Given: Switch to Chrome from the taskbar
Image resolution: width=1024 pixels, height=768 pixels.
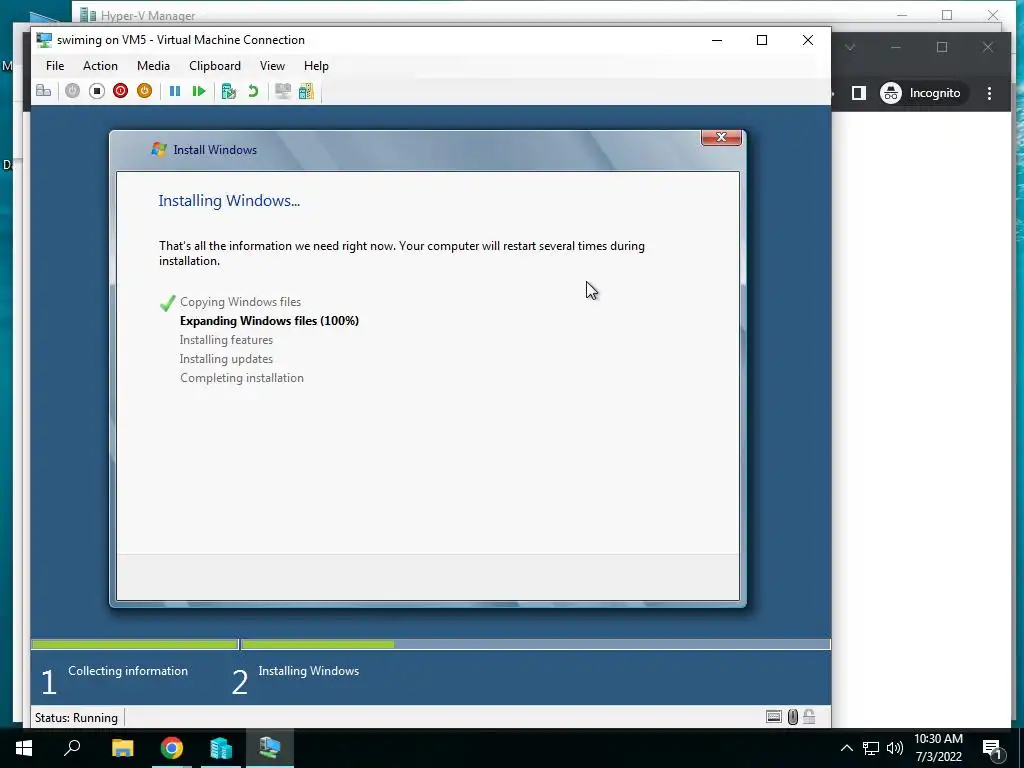Looking at the screenshot, I should [172, 748].
